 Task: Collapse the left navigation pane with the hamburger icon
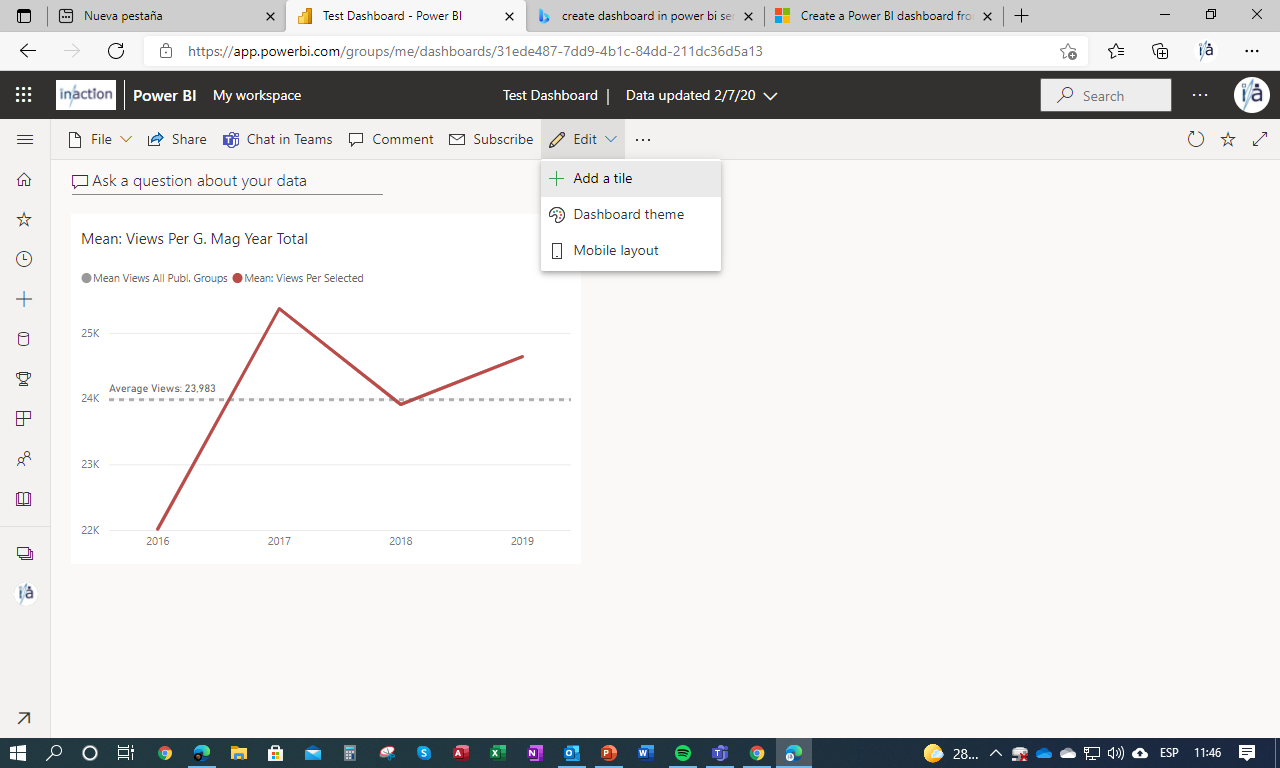[x=25, y=139]
